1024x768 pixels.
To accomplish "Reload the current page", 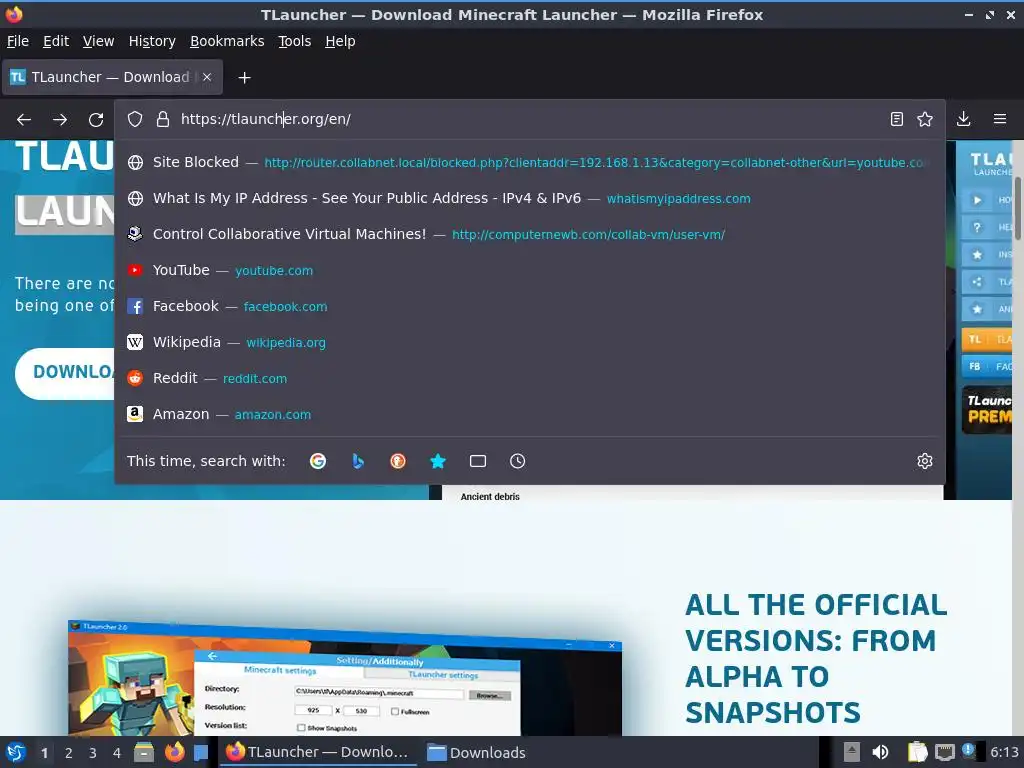I will coord(96,120).
